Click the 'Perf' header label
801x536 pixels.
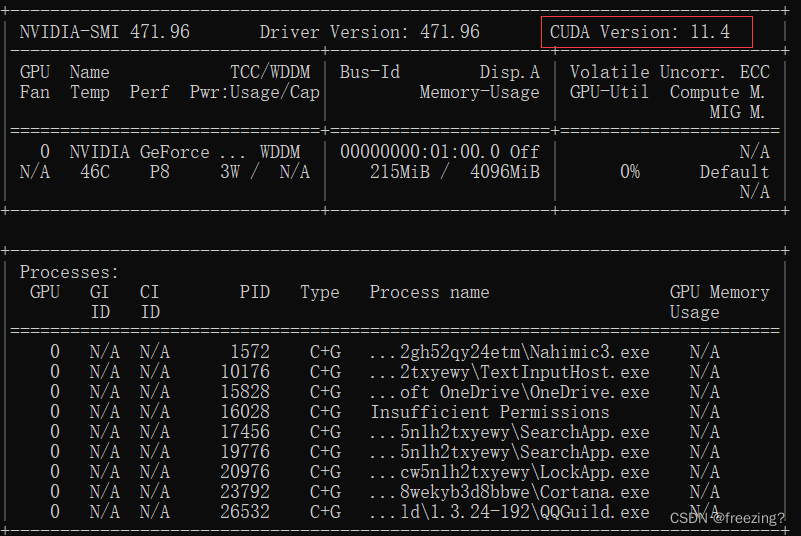149,92
